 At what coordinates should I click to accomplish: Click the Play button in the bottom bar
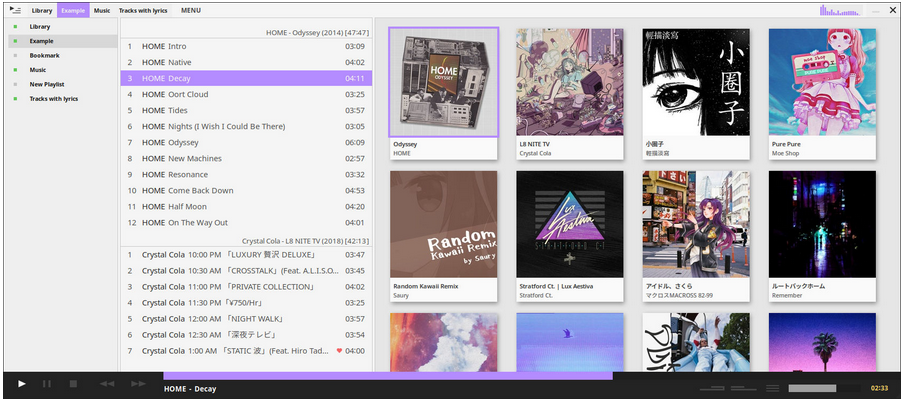pyautogui.click(x=21, y=383)
